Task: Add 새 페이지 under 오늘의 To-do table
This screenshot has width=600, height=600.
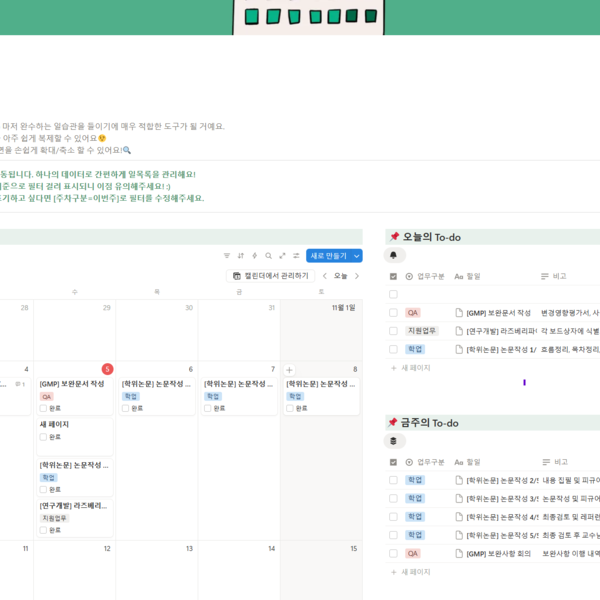Action: [x=411, y=368]
